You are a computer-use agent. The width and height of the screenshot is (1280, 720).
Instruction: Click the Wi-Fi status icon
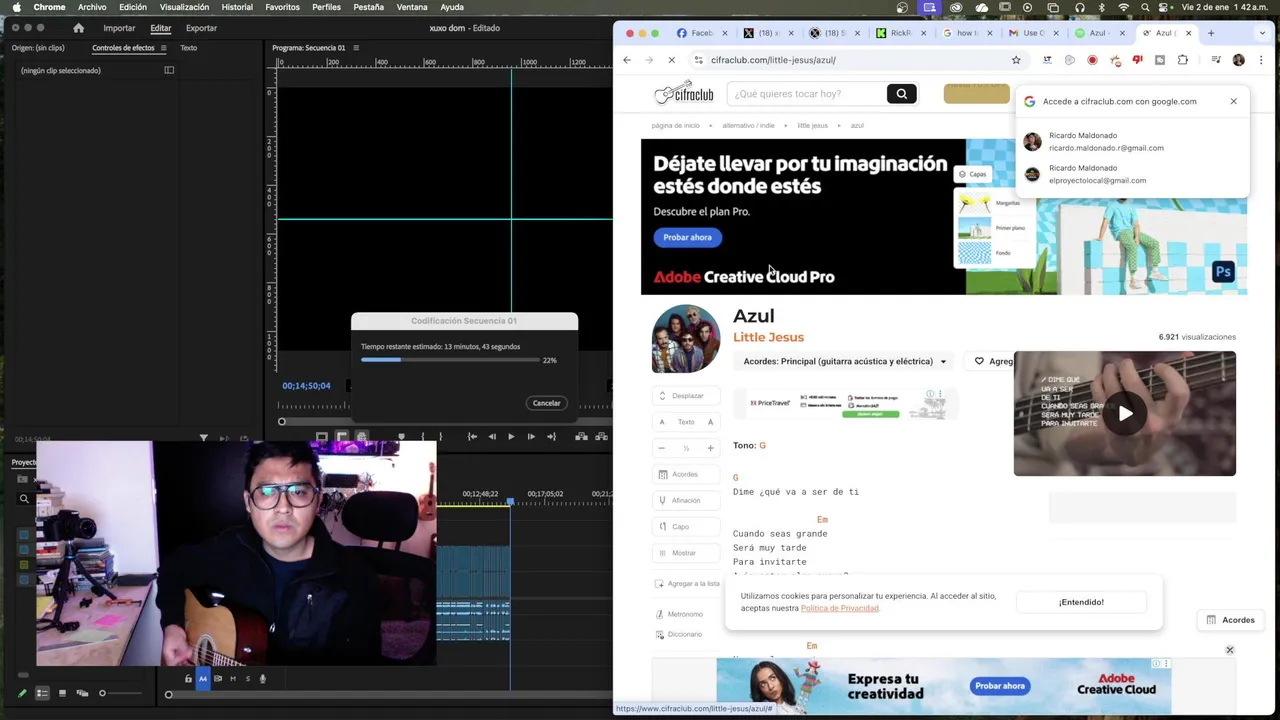click(x=1123, y=7)
